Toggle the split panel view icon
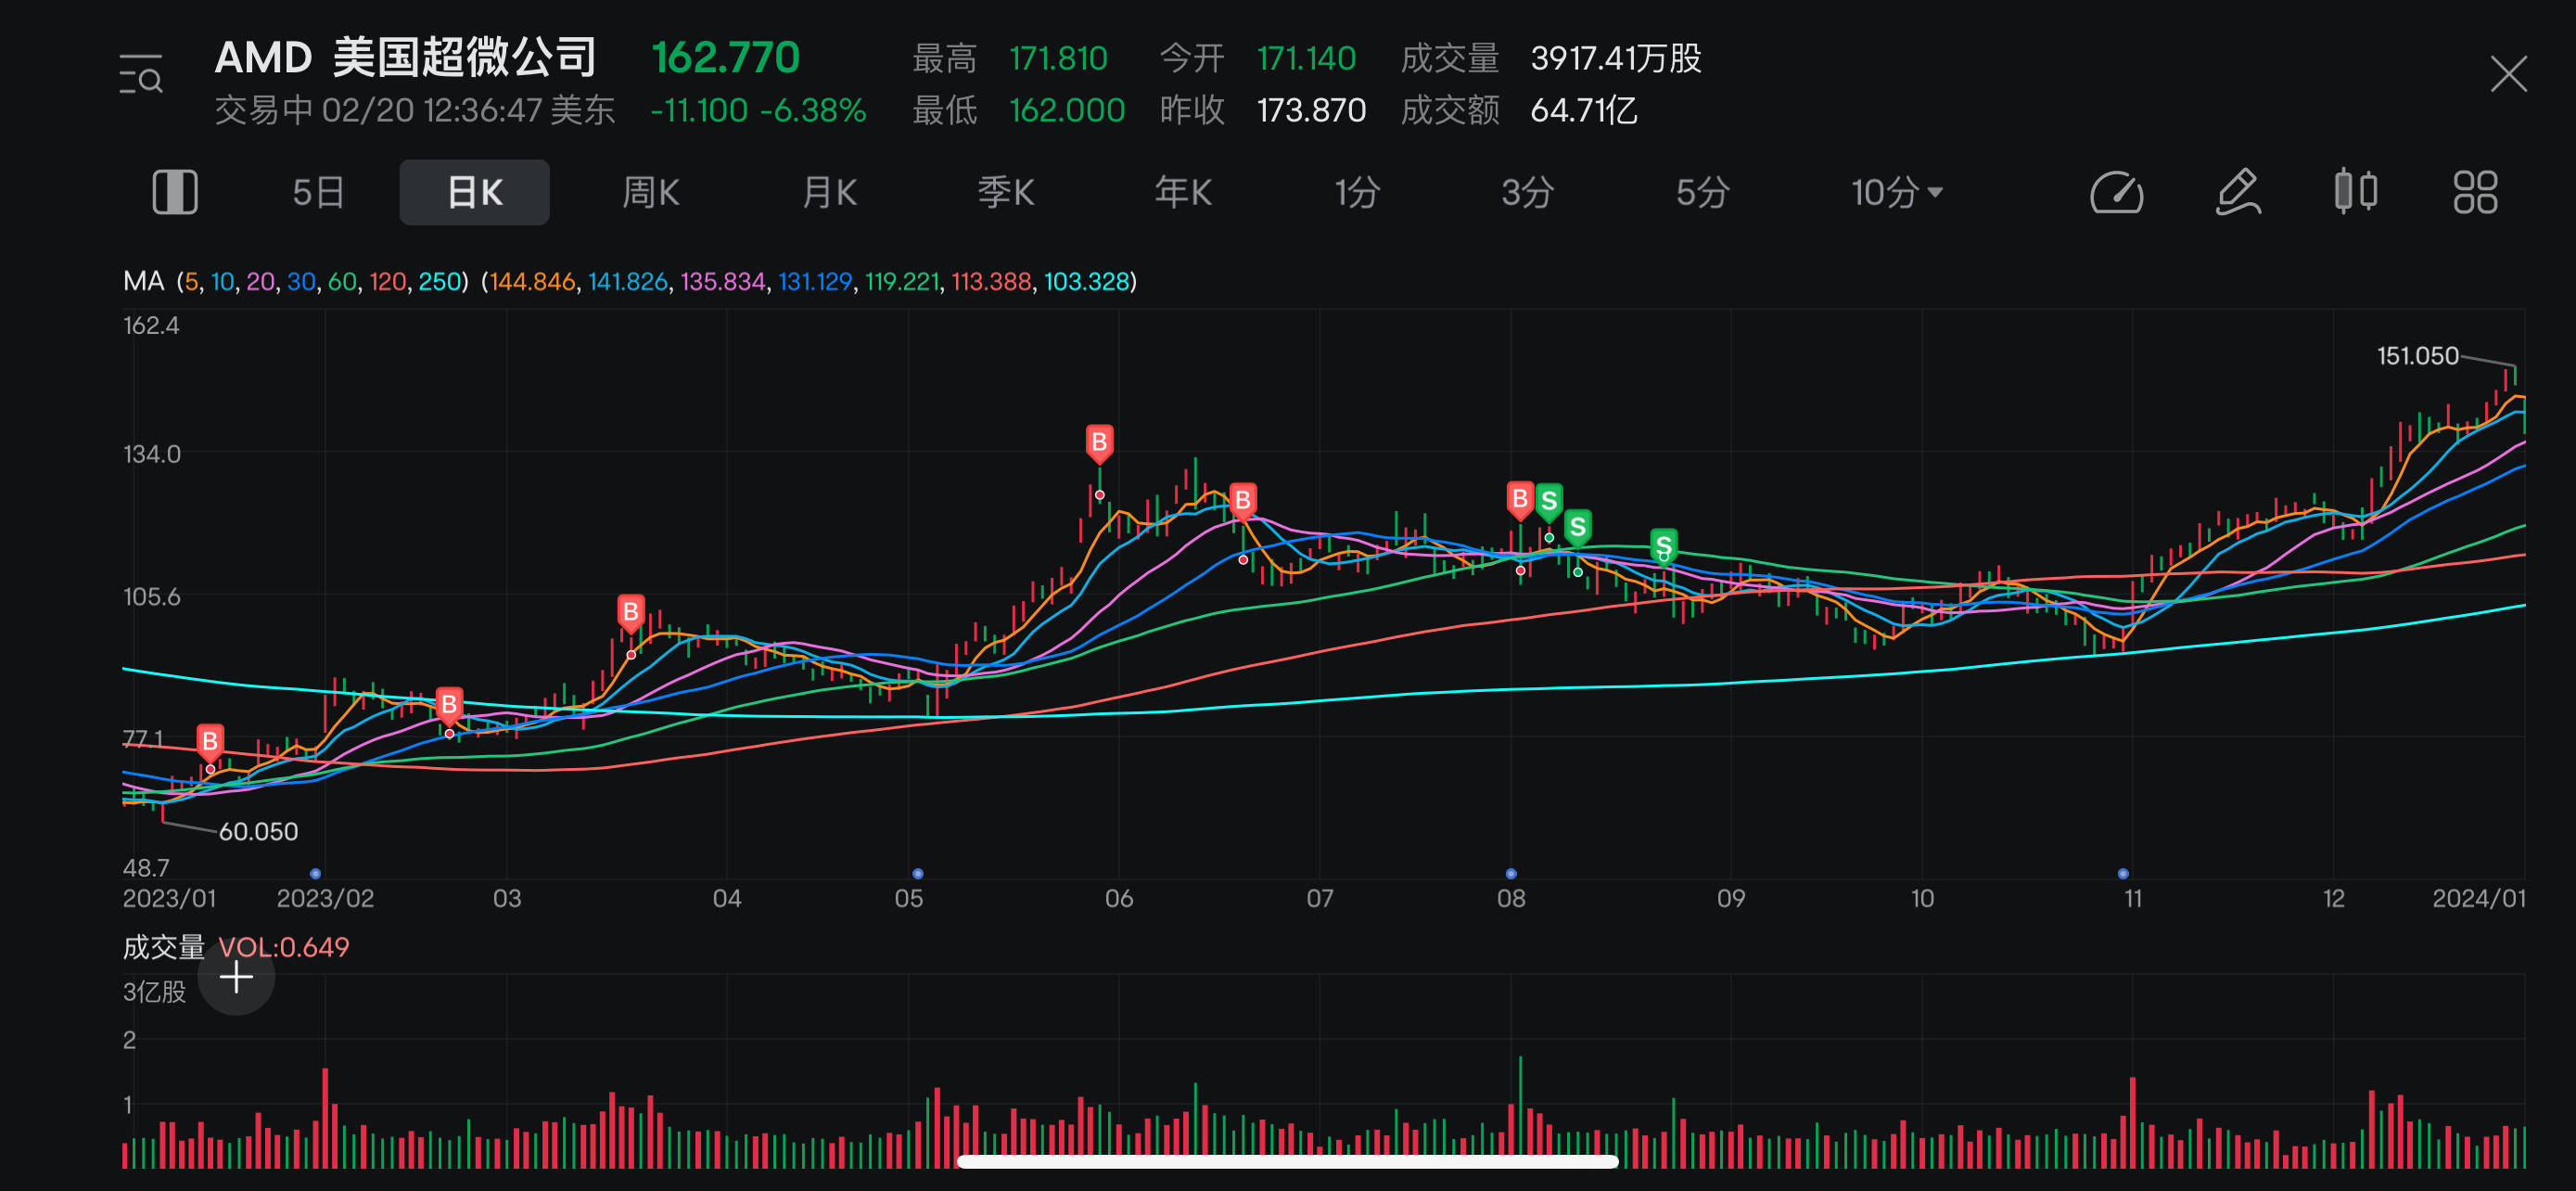This screenshot has height=1191, width=2576. click(x=174, y=192)
